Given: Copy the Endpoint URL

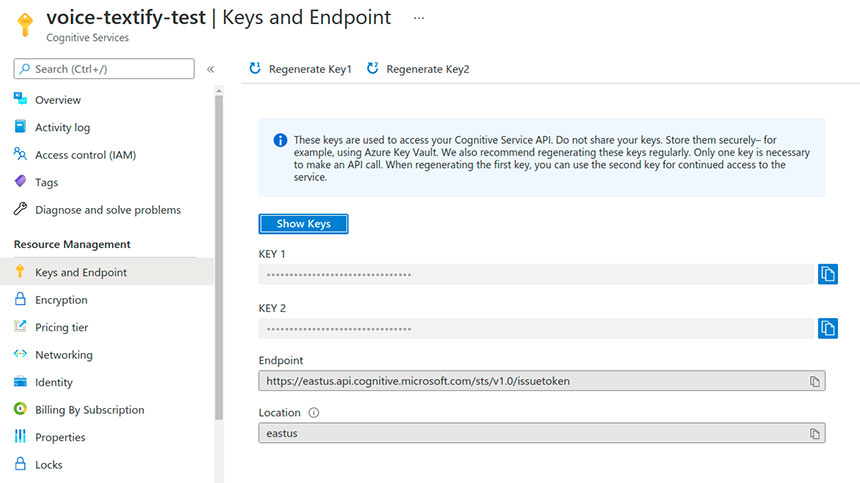Looking at the screenshot, I should click(815, 382).
